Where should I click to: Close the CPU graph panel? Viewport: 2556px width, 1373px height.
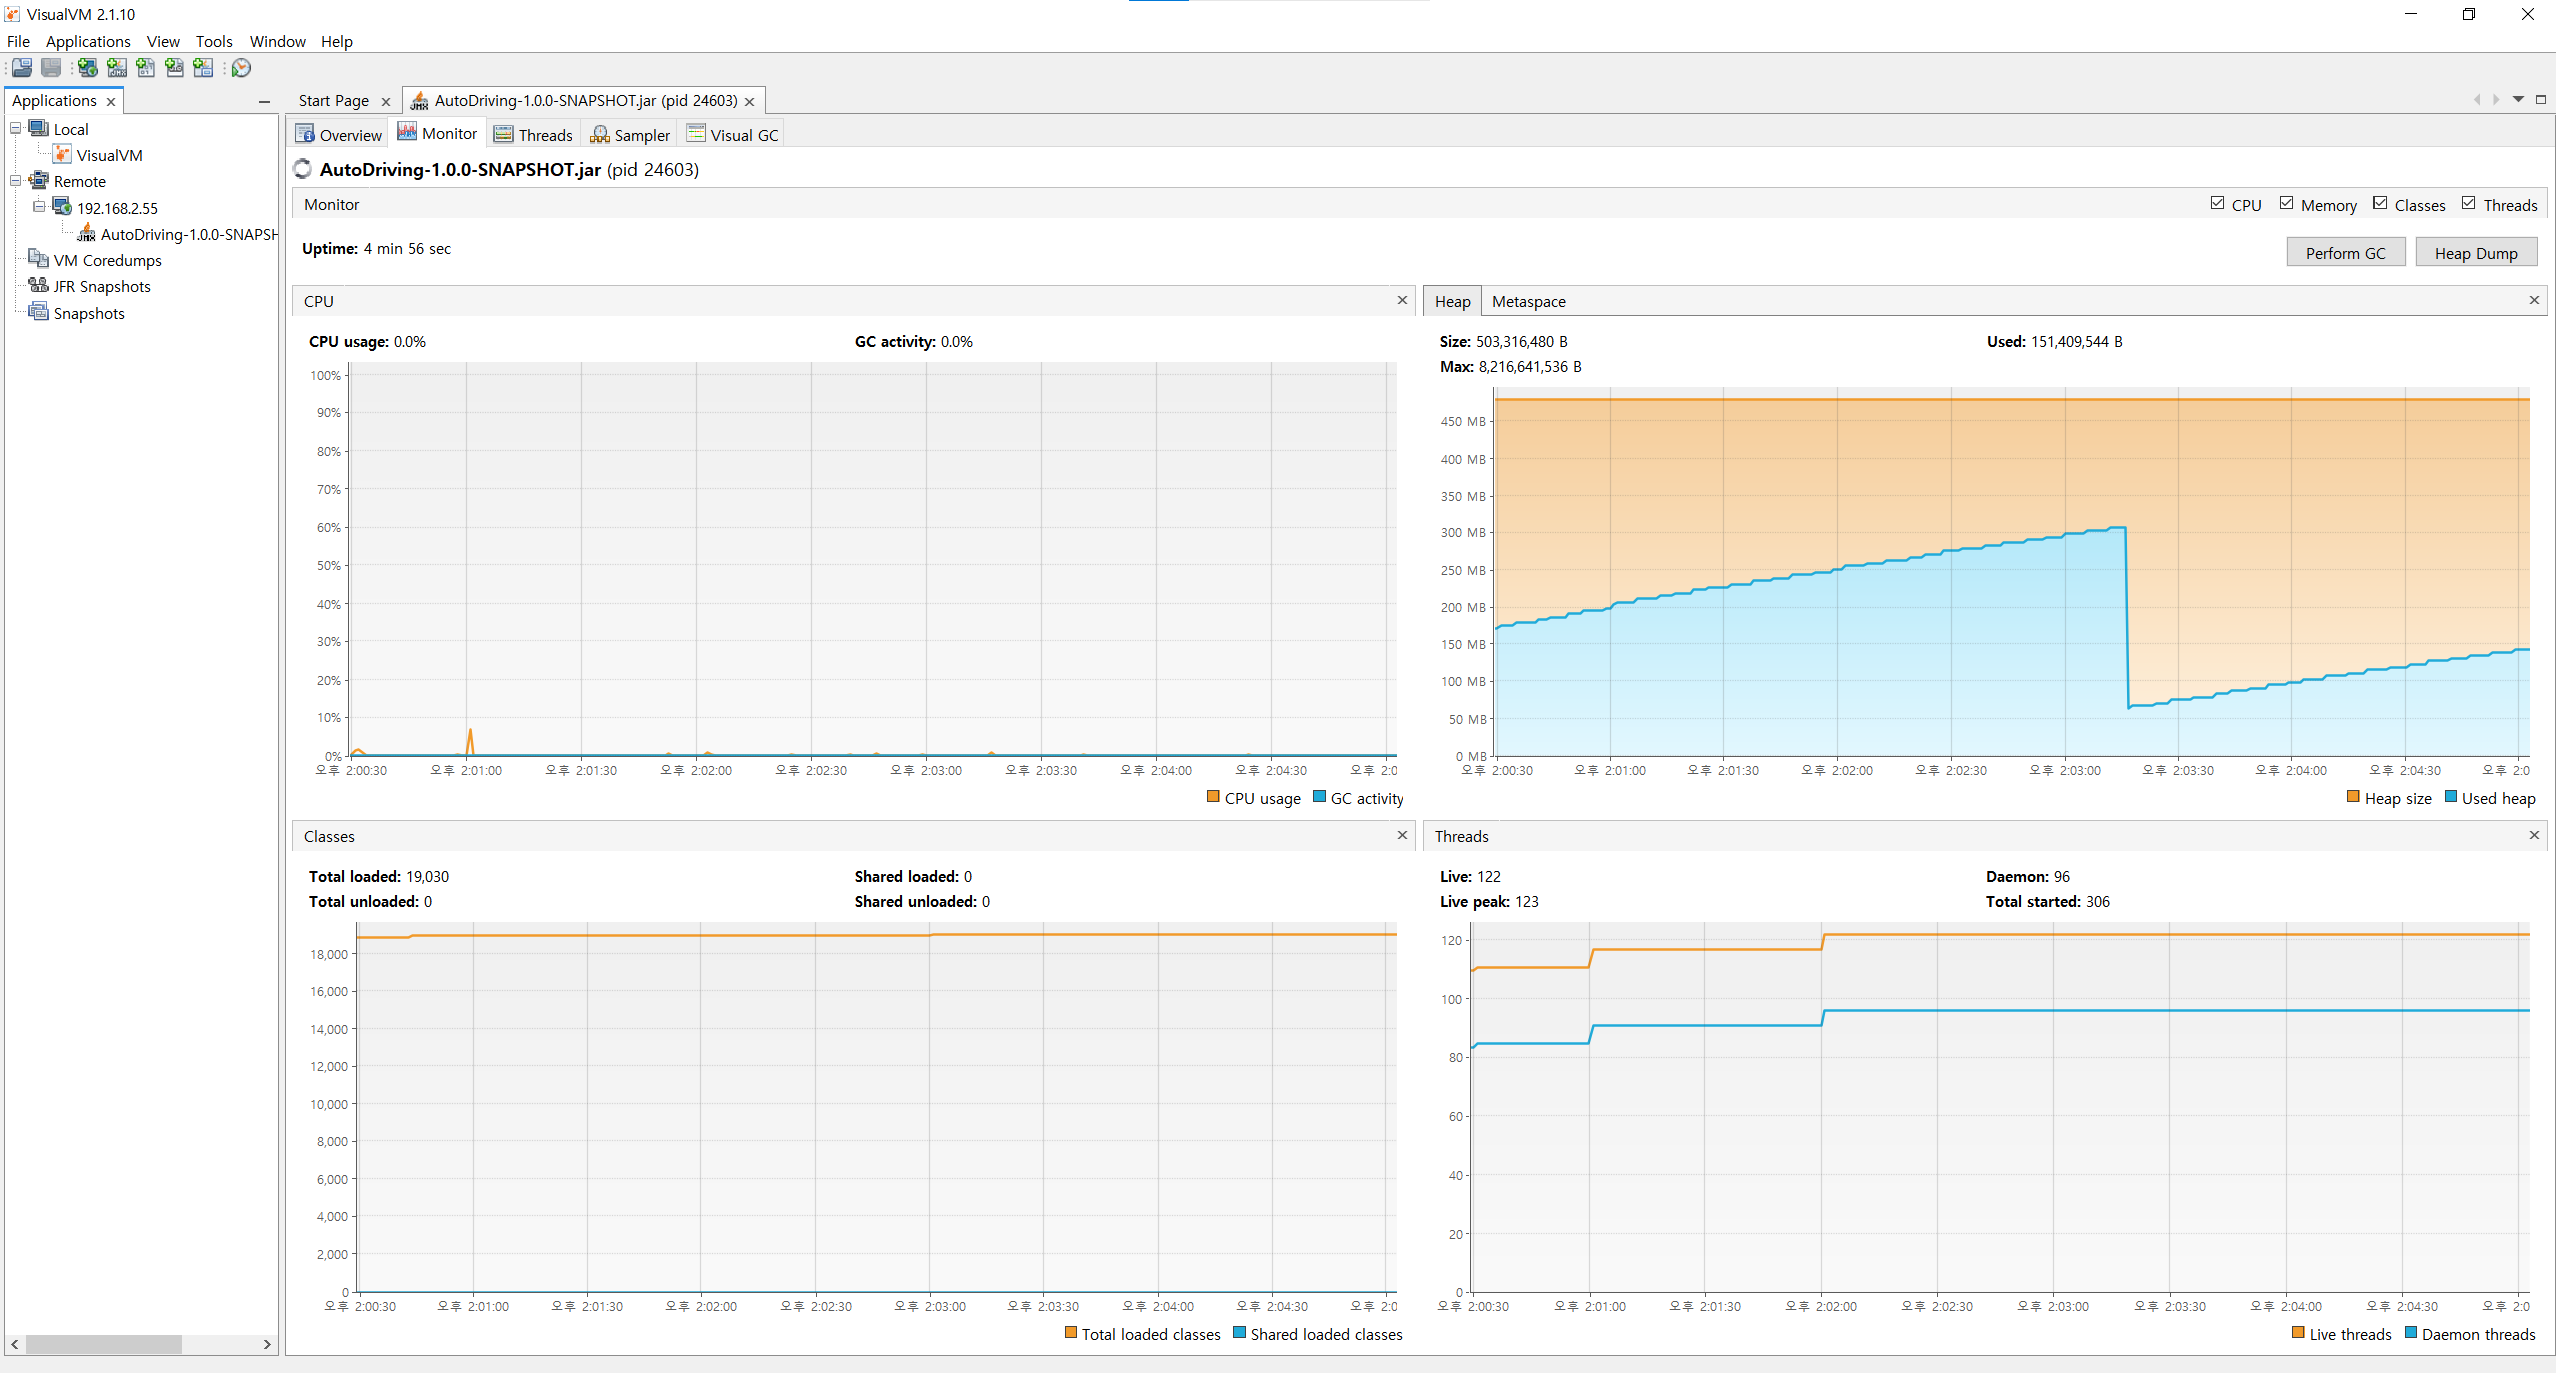1402,300
